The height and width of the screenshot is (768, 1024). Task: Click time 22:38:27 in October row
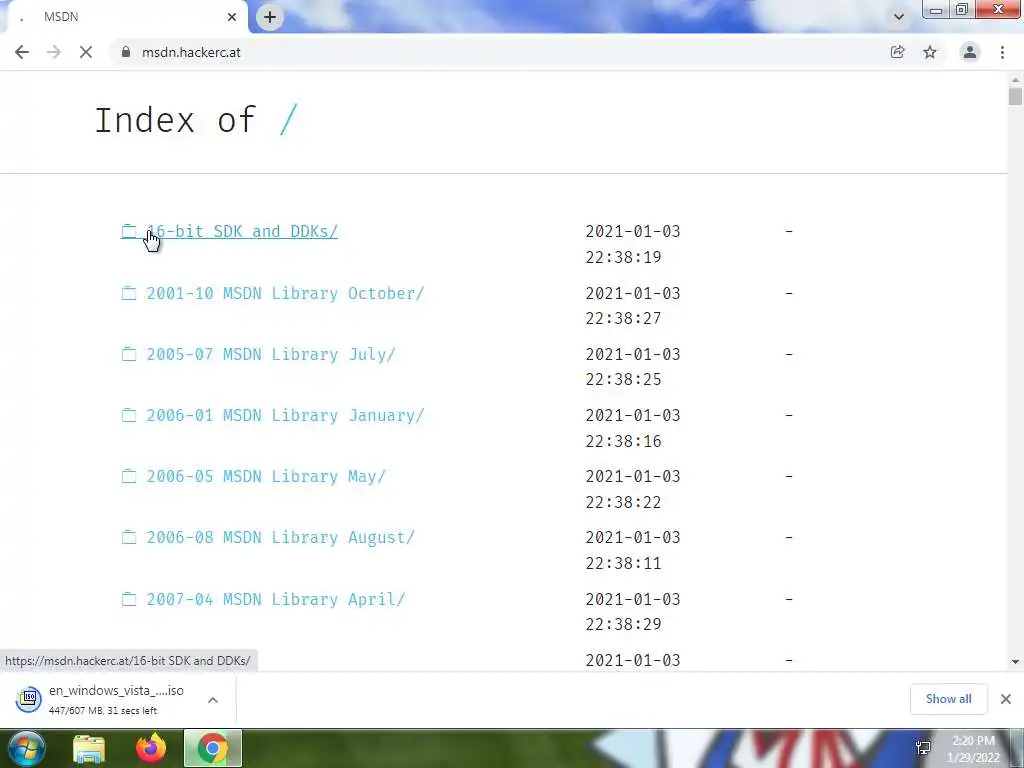coord(624,318)
